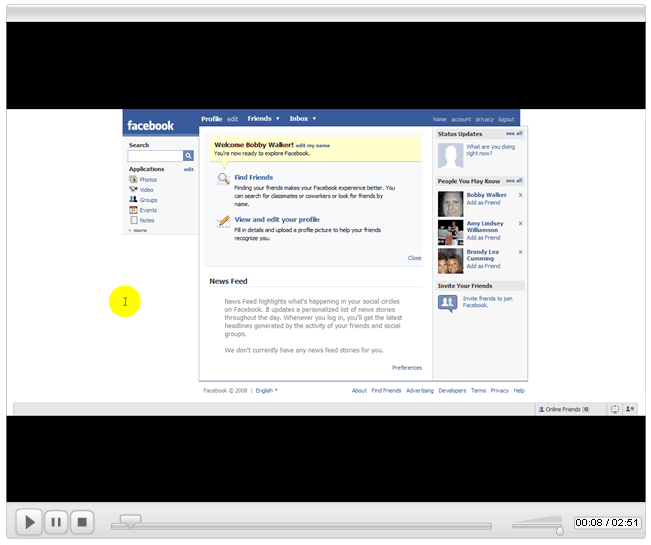Open the privacy link in header

pyautogui.click(x=485, y=120)
